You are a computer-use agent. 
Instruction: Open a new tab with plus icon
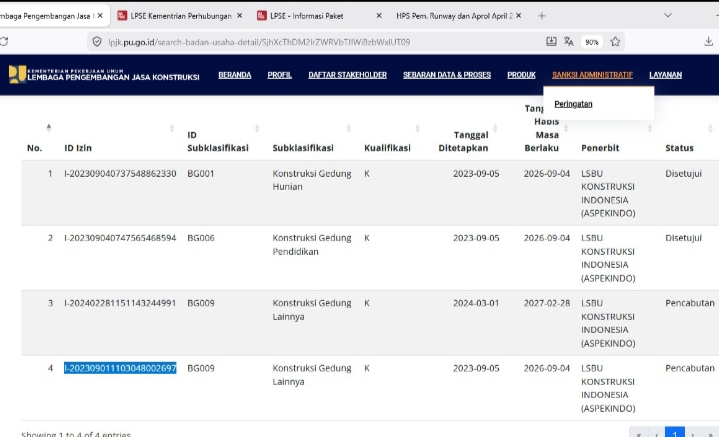(542, 16)
